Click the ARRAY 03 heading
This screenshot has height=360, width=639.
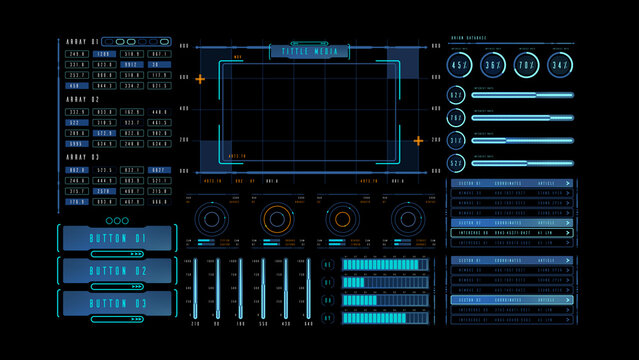point(83,157)
